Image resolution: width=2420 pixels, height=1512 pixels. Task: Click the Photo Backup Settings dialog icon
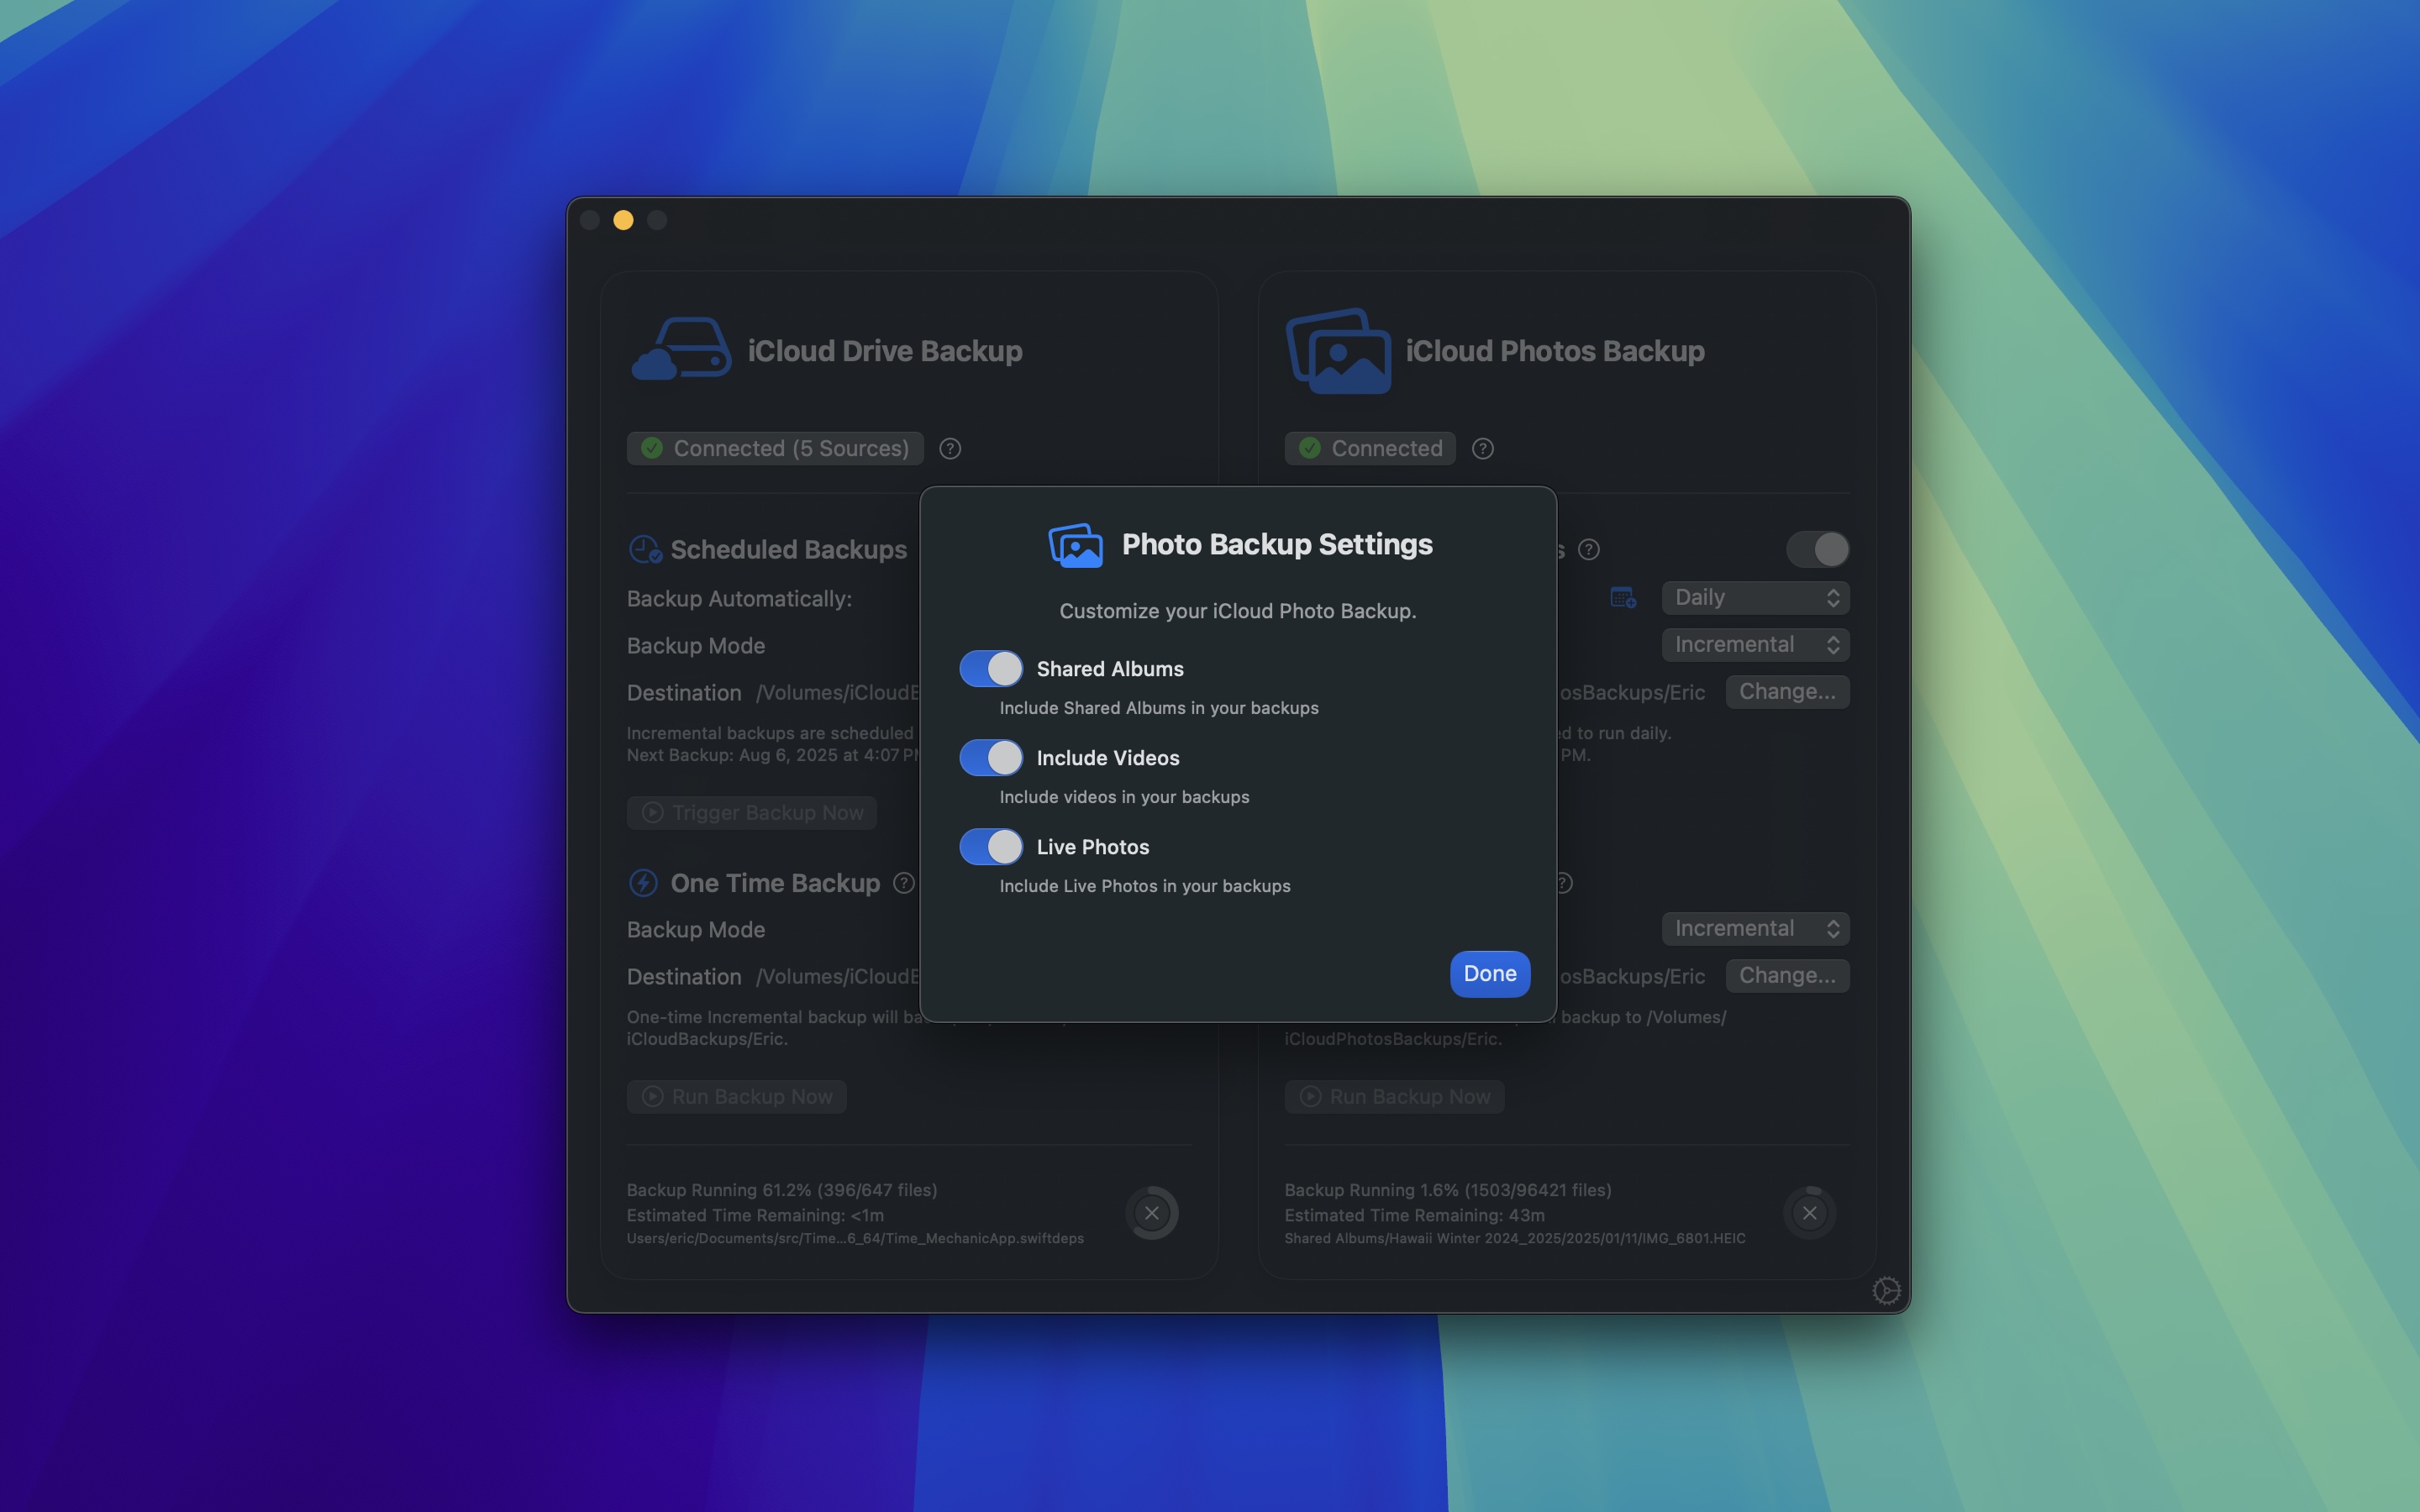(1075, 546)
